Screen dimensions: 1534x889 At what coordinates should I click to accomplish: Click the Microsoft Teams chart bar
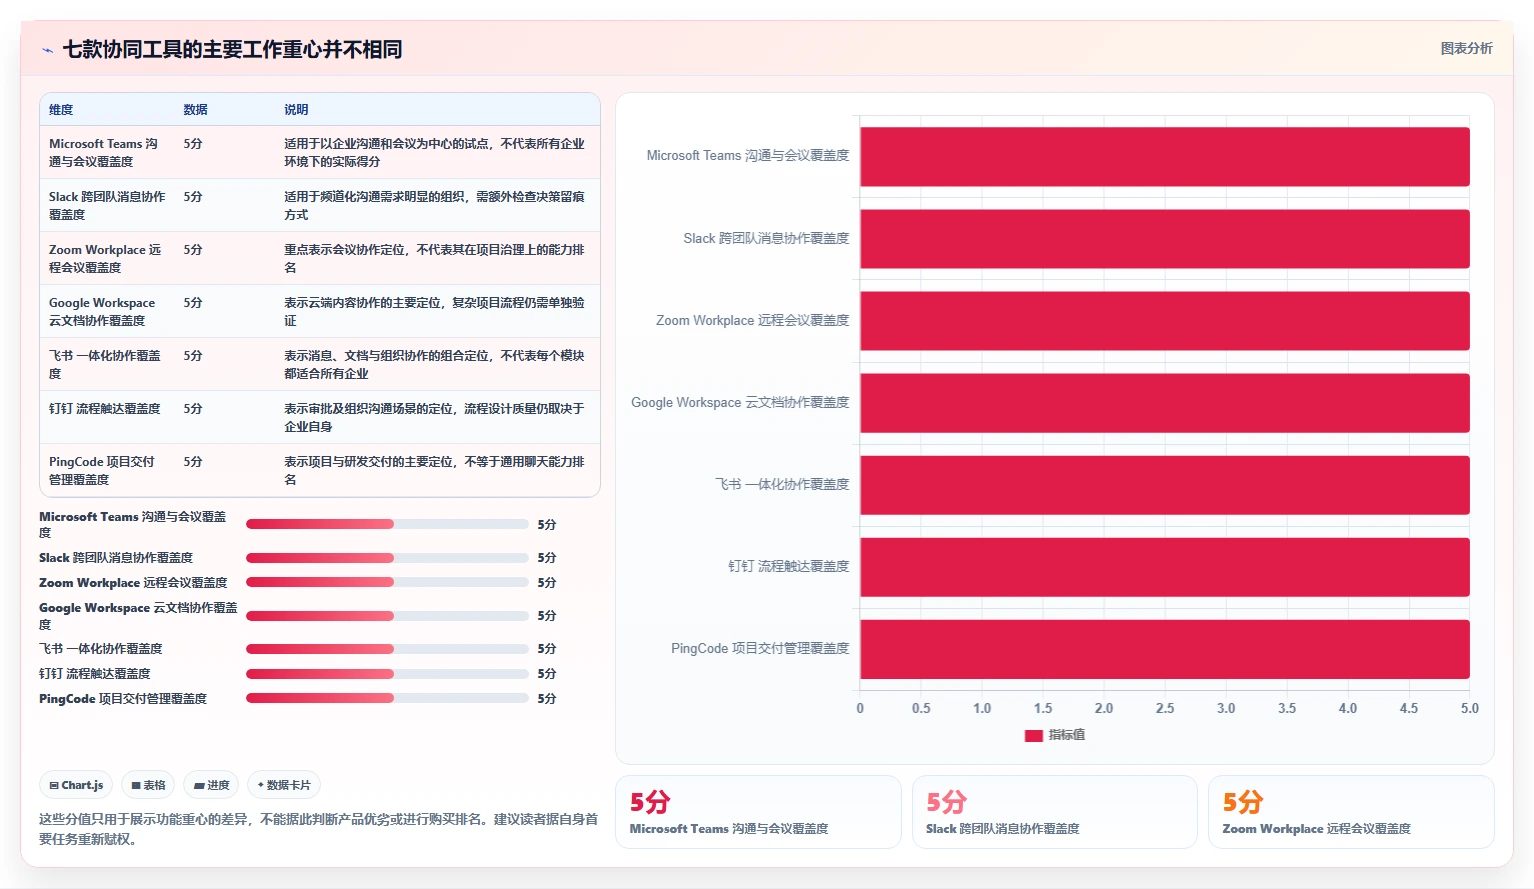tap(1165, 156)
